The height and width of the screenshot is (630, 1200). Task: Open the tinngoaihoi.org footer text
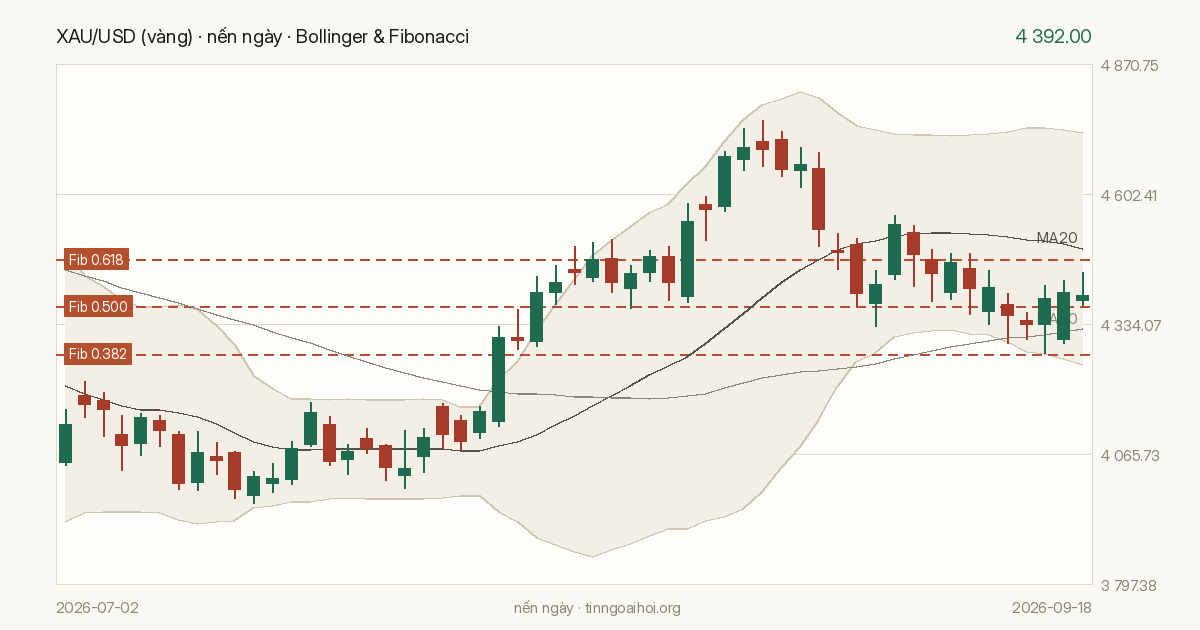597,608
